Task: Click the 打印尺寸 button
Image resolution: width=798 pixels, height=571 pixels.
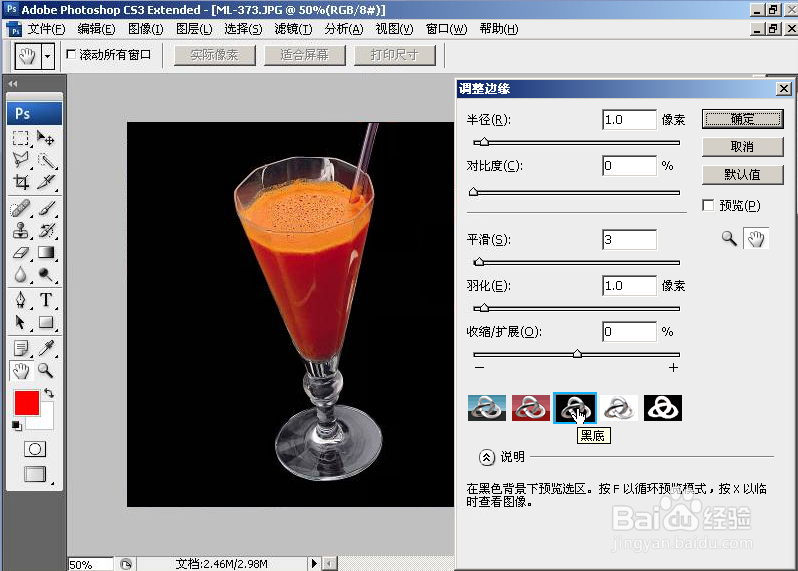Action: coord(394,55)
